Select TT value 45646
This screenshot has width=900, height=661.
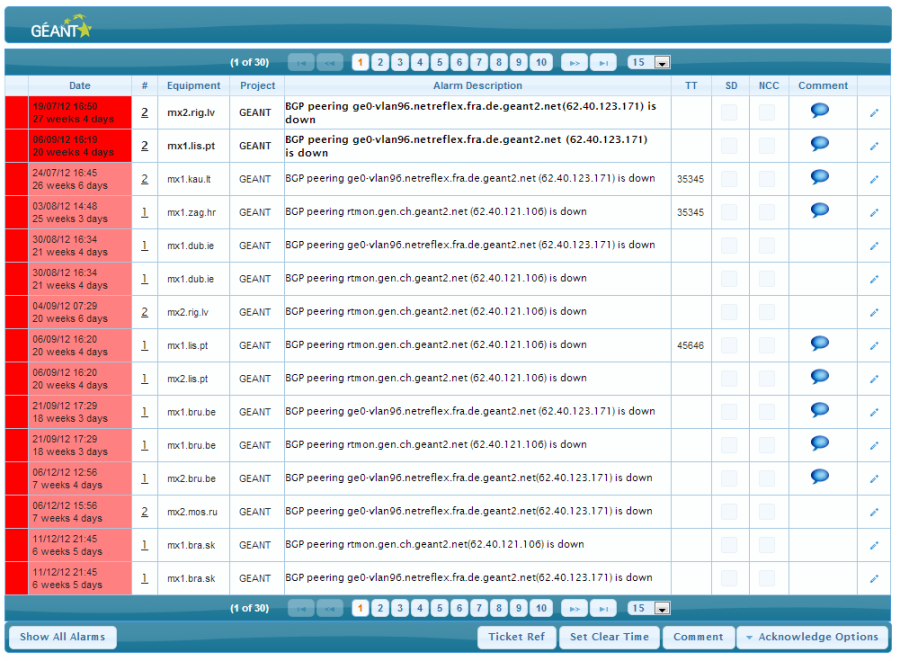pyautogui.click(x=690, y=345)
